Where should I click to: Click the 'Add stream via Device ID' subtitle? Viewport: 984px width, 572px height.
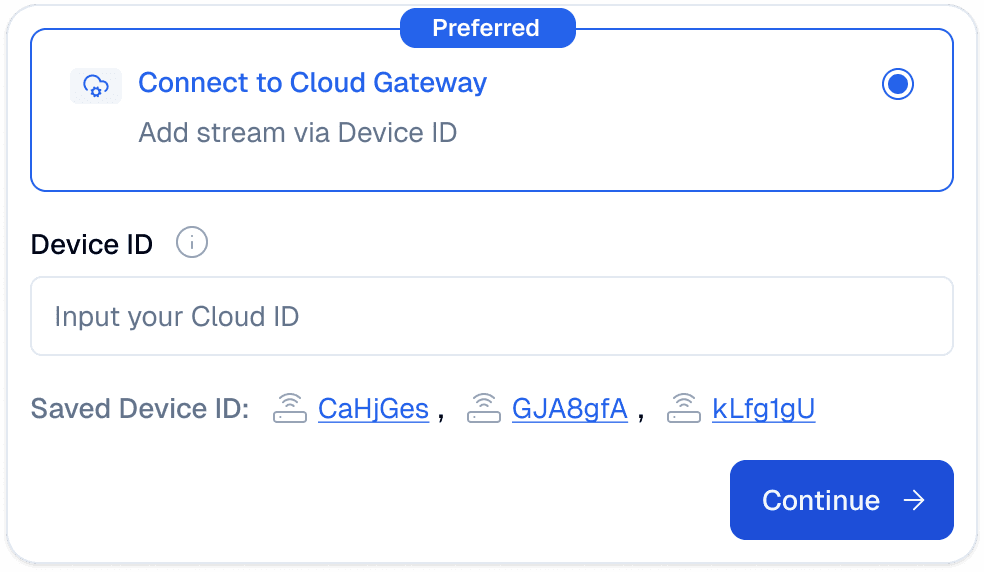297,133
